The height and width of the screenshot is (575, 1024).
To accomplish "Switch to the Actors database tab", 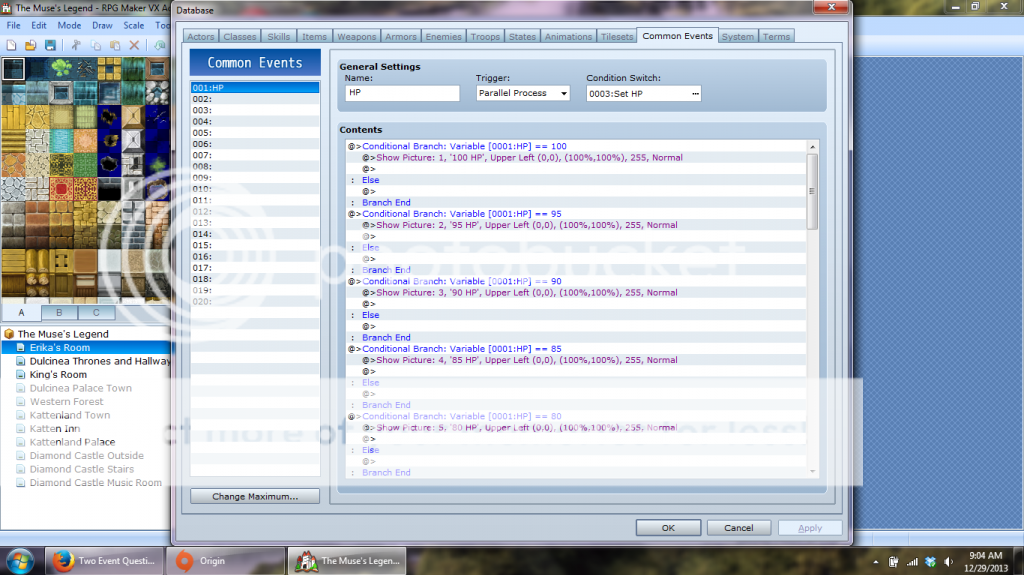I will 200,37.
